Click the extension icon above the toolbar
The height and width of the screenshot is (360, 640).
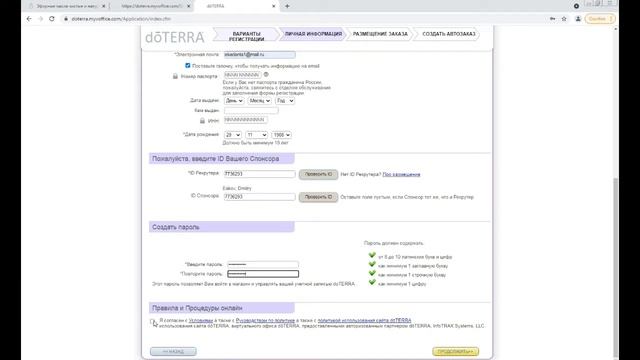tap(576, 6)
